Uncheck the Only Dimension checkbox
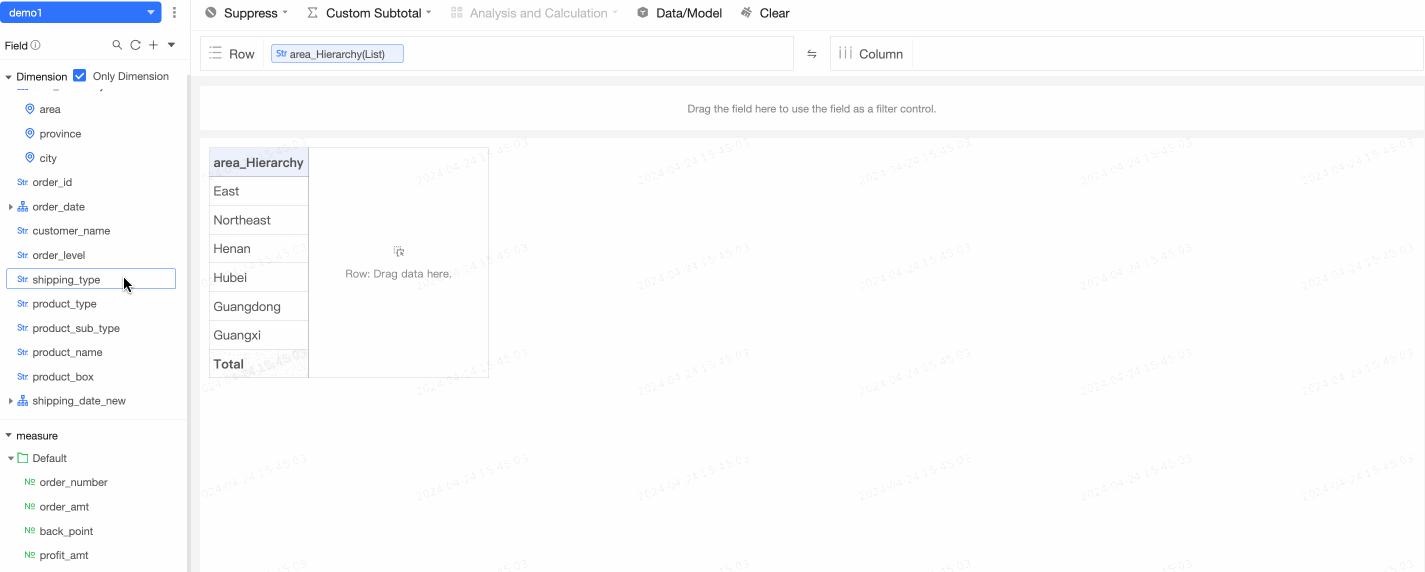Screen dimensions: 1425x572 (x=80, y=76)
